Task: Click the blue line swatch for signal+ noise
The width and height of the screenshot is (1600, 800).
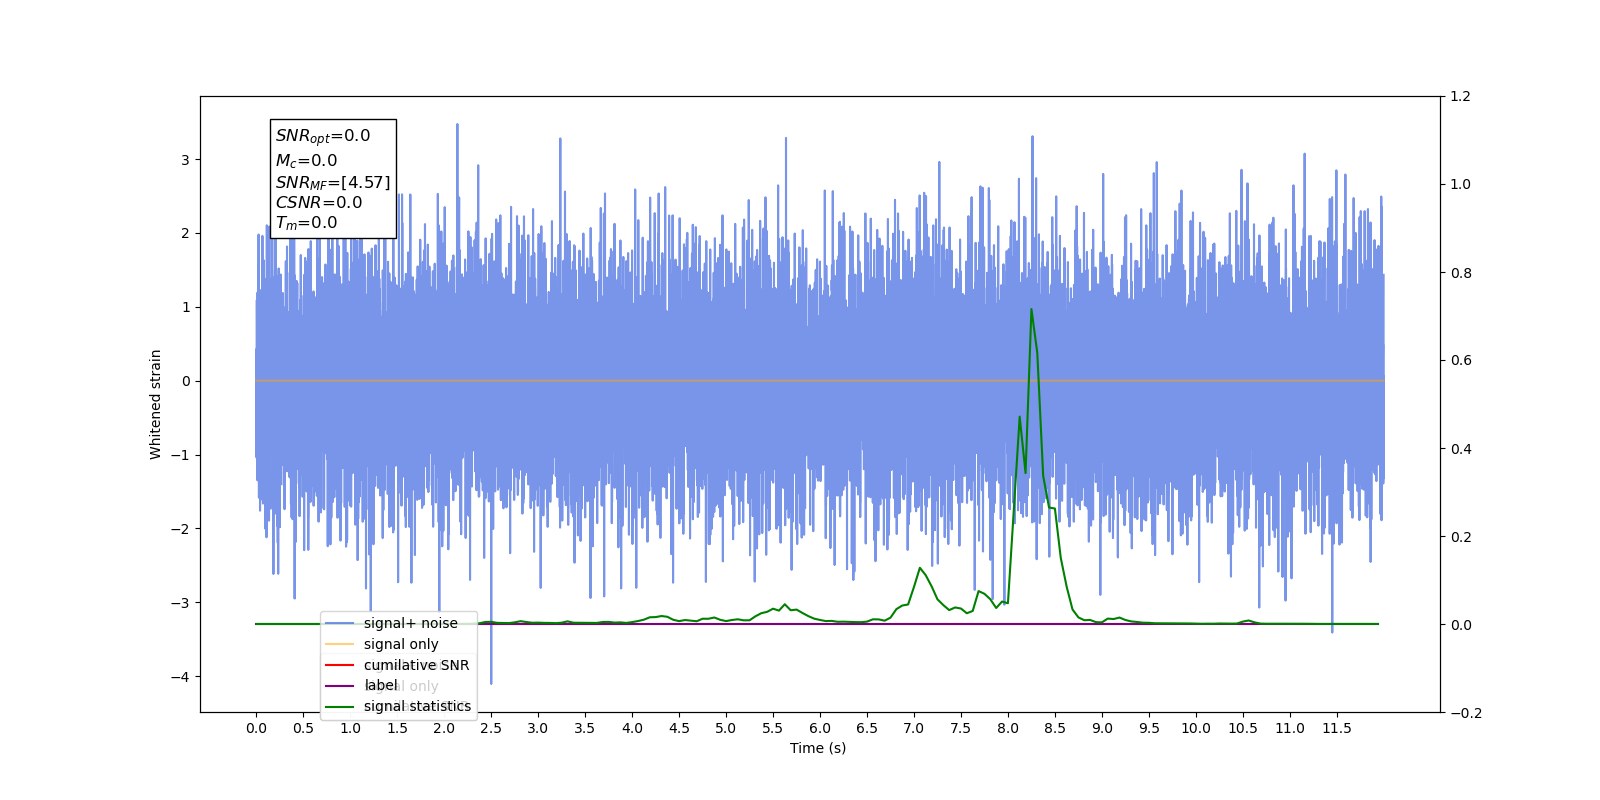Action: tap(340, 623)
